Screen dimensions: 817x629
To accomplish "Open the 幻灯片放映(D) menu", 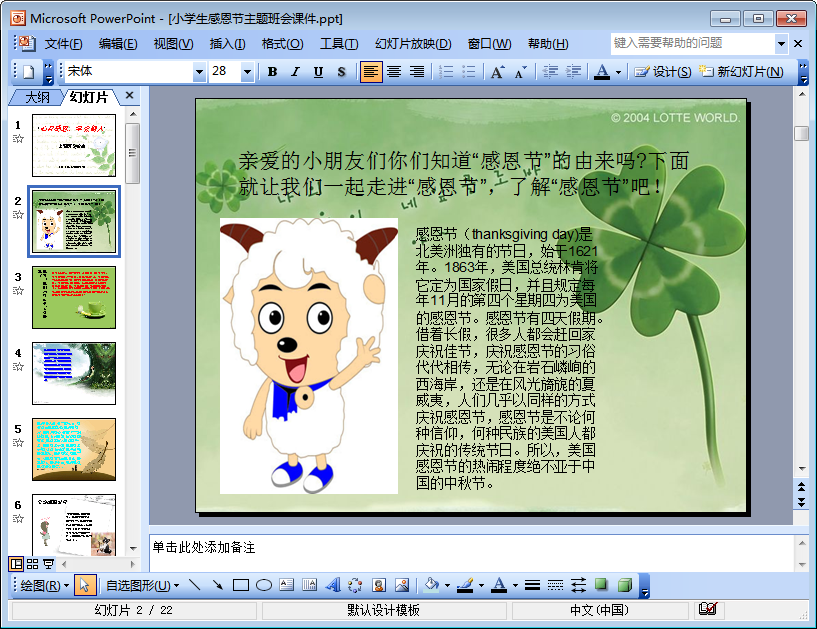I will tap(413, 44).
